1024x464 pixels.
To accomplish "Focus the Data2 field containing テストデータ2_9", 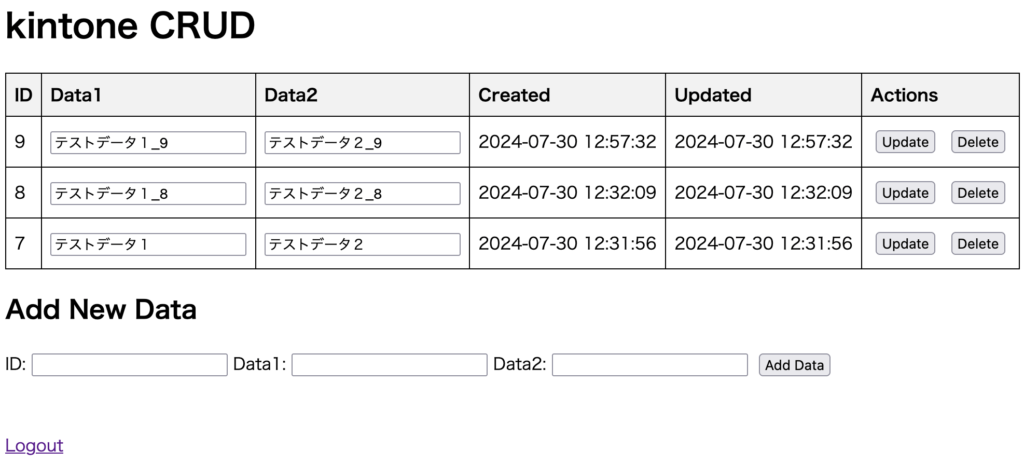I will (x=362, y=142).
